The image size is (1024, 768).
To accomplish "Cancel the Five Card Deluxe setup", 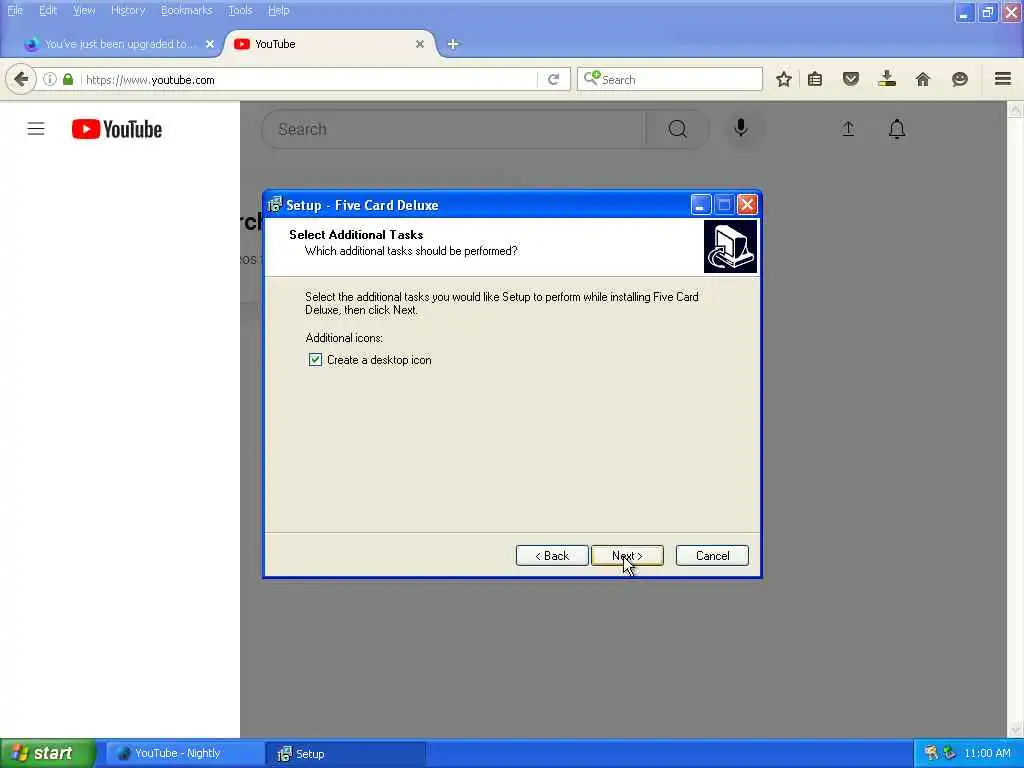I will 712,556.
